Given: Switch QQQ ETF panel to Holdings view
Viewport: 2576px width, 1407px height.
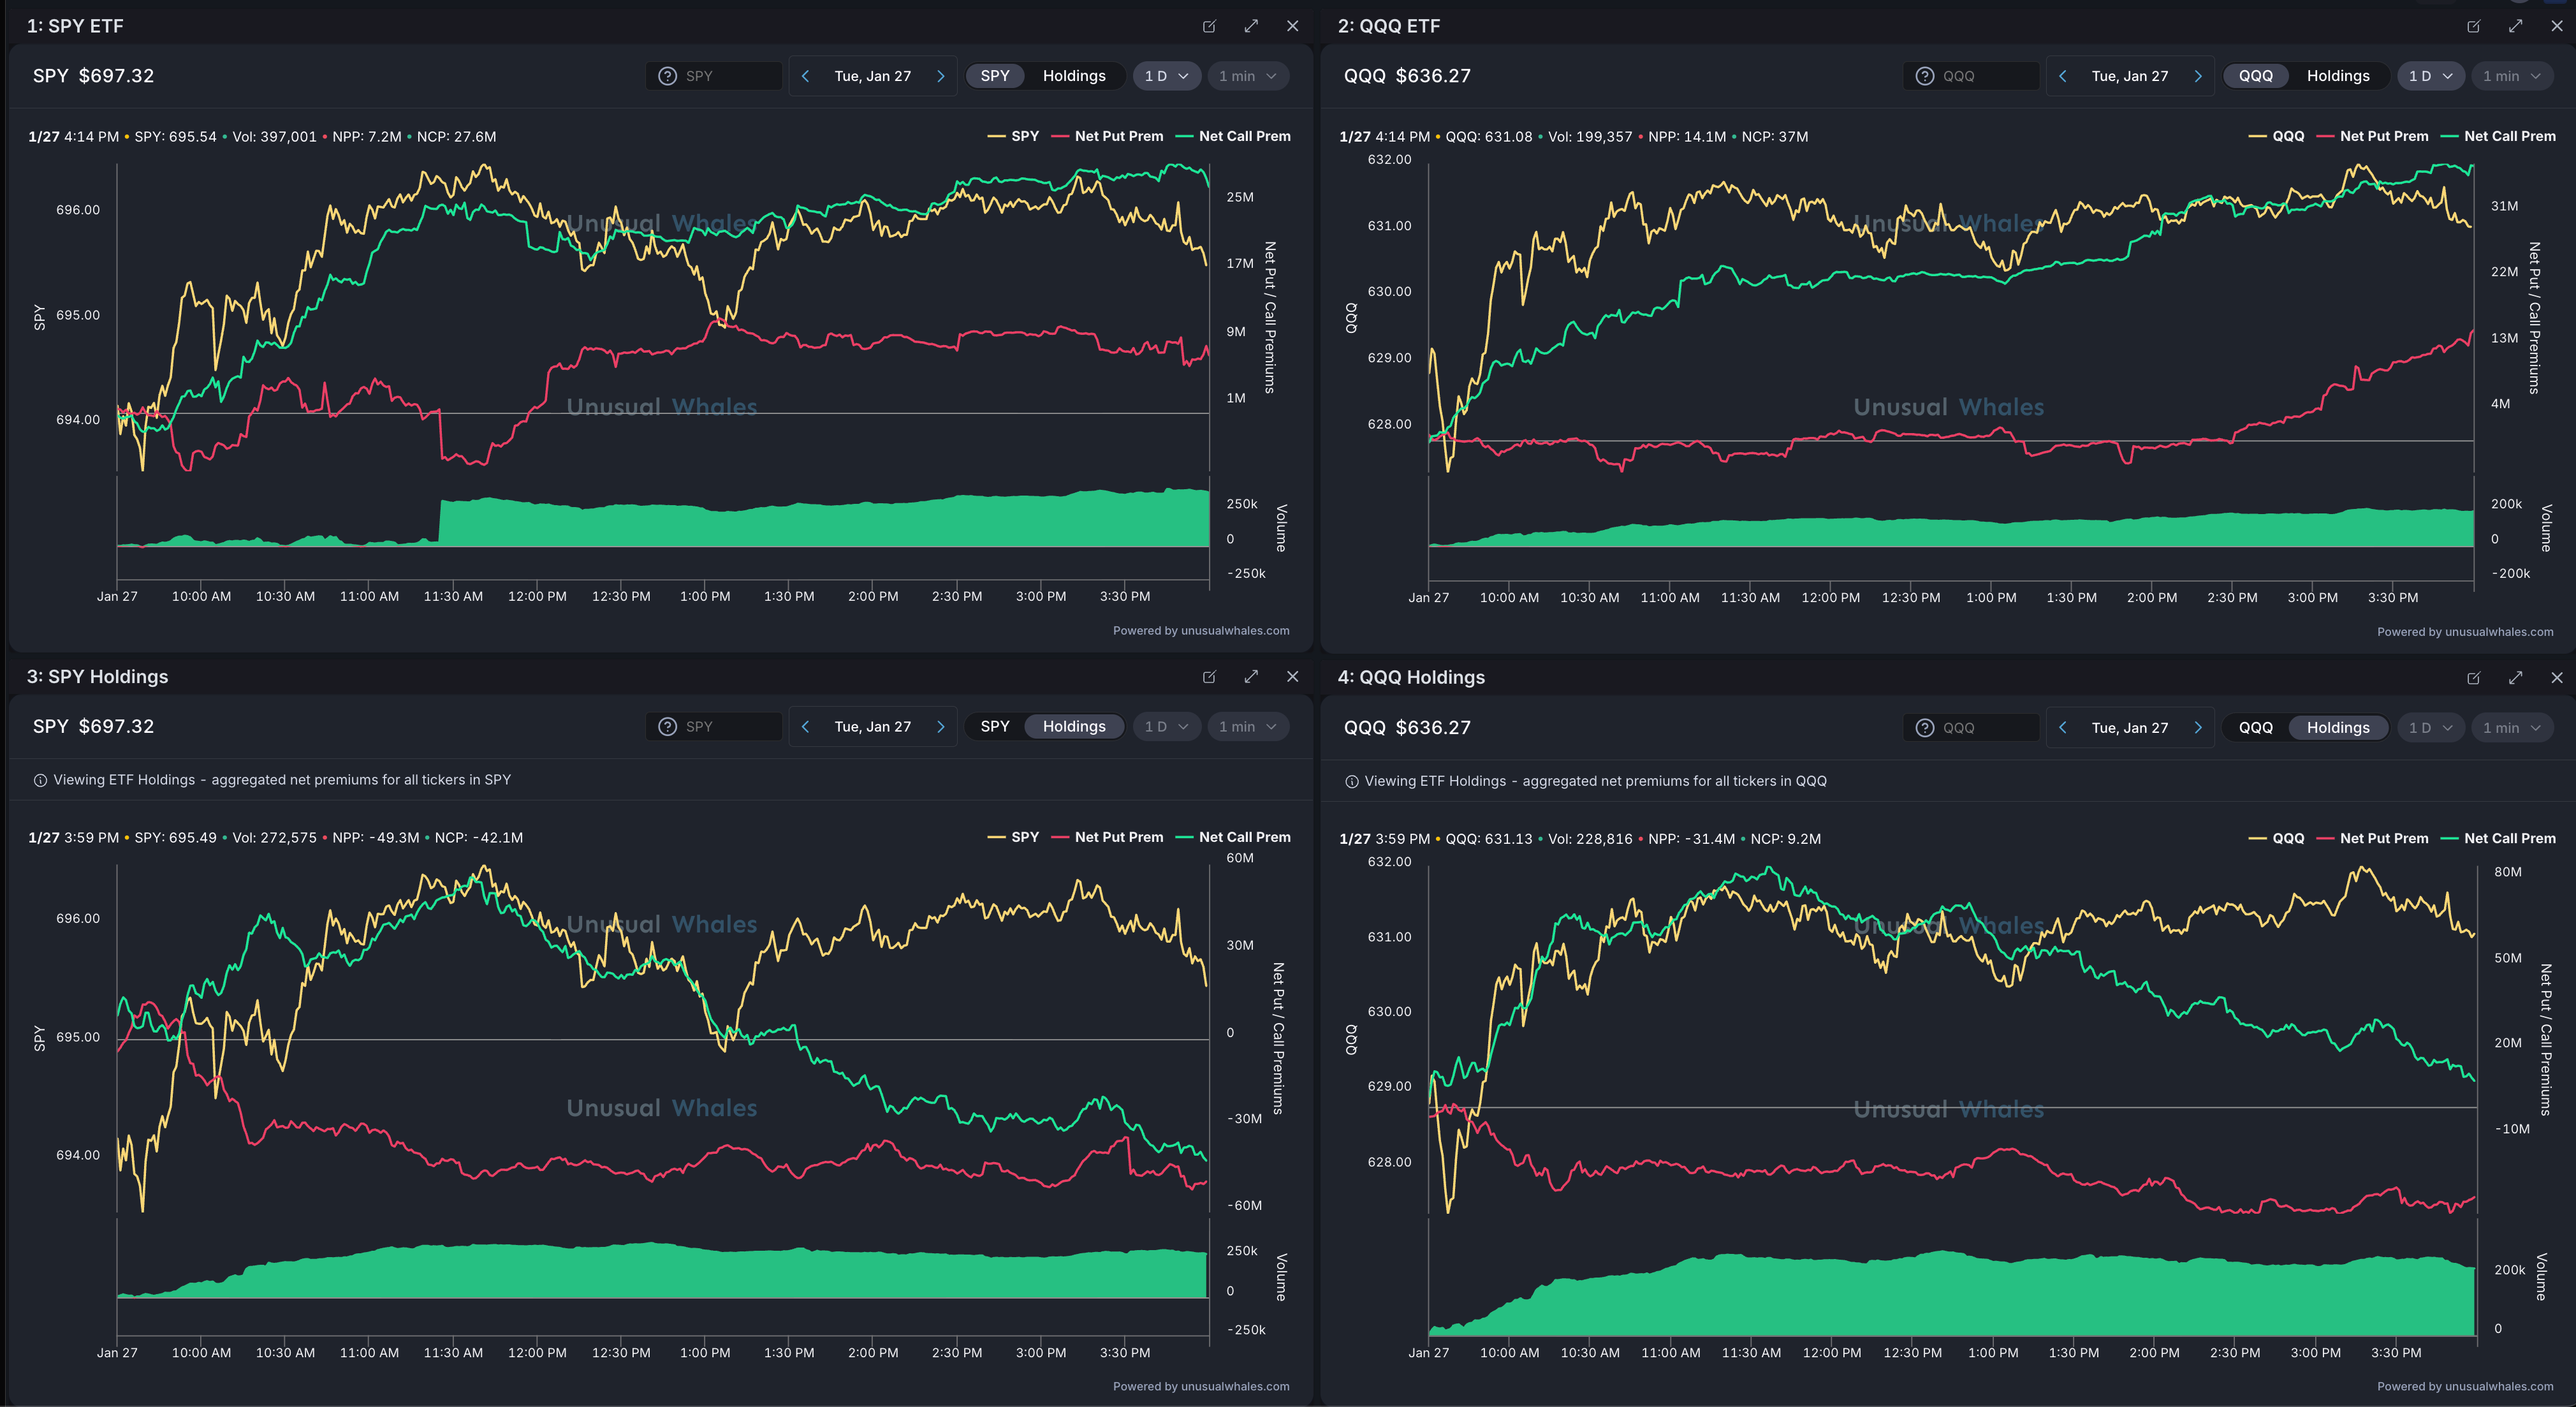Looking at the screenshot, I should [2337, 76].
